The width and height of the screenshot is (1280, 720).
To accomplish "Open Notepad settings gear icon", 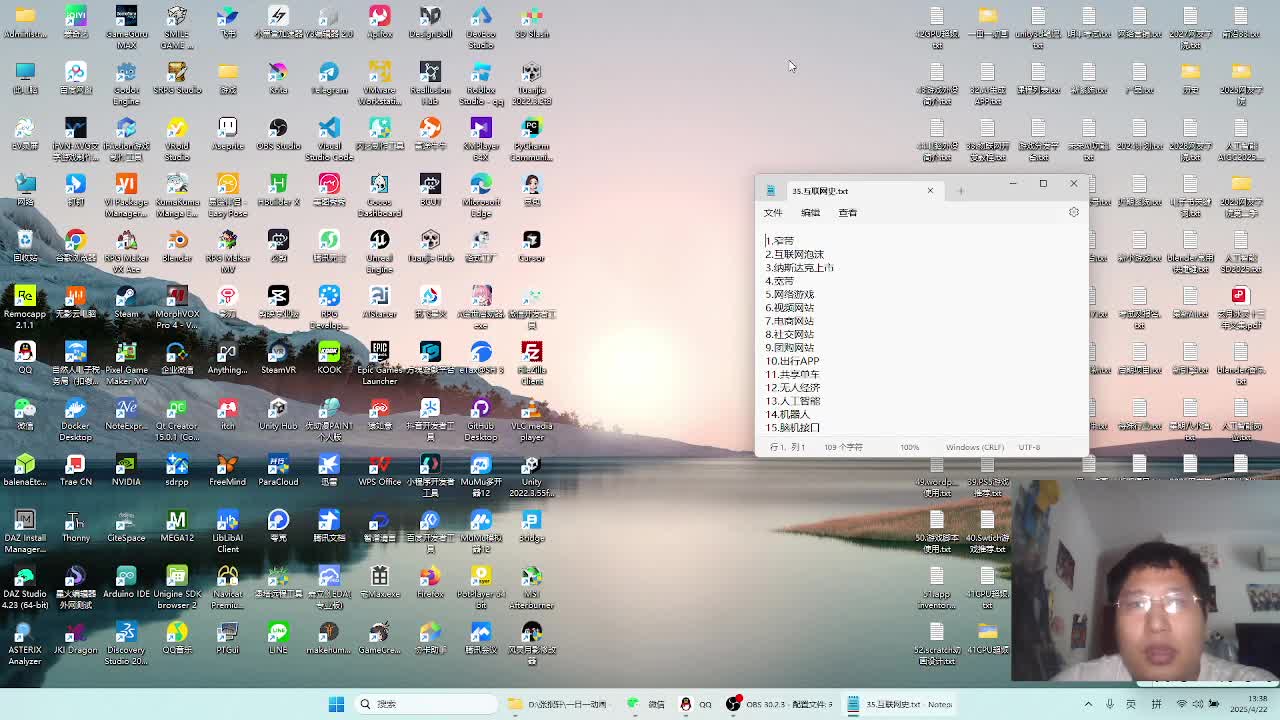I will (1073, 212).
